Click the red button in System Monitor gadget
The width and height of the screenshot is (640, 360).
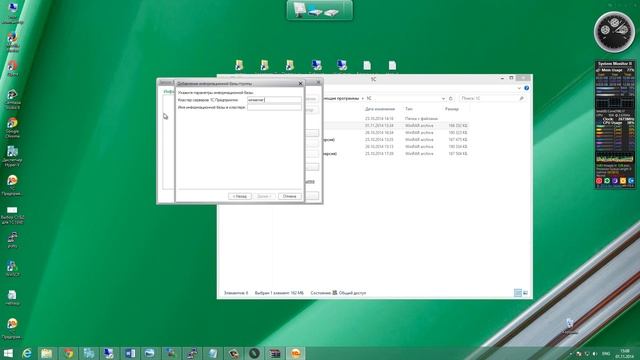coord(599,180)
